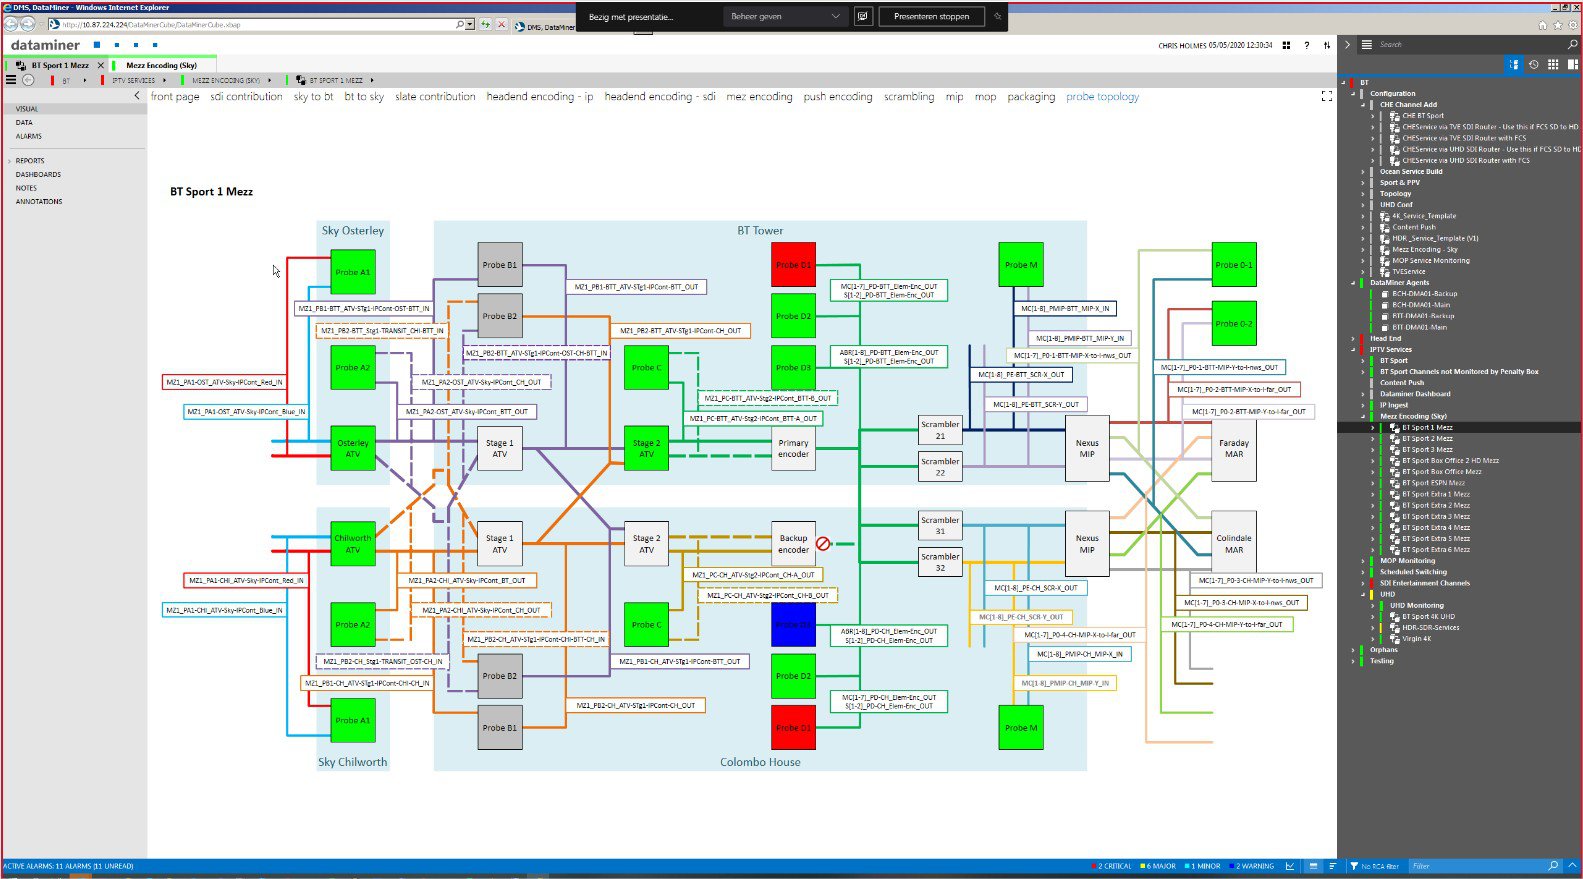Click the Scrambler 21 block
This screenshot has width=1583, height=879.
click(x=940, y=430)
